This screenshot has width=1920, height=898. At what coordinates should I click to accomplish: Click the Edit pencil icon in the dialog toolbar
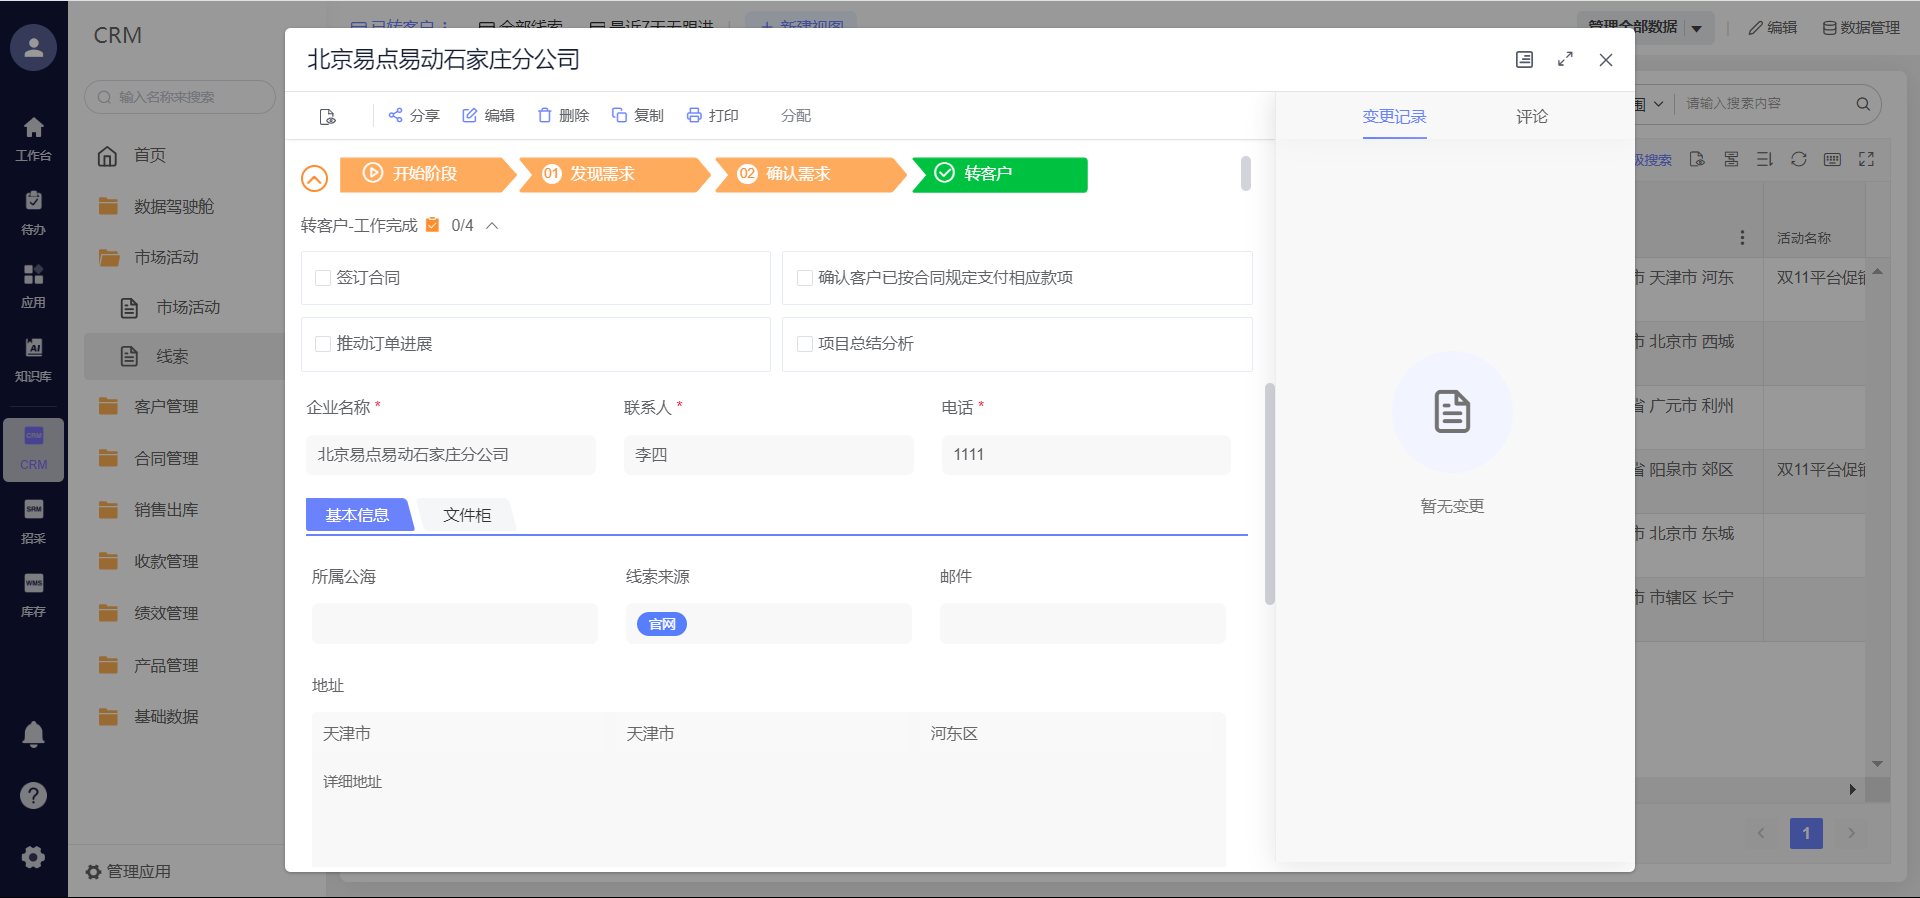click(469, 115)
